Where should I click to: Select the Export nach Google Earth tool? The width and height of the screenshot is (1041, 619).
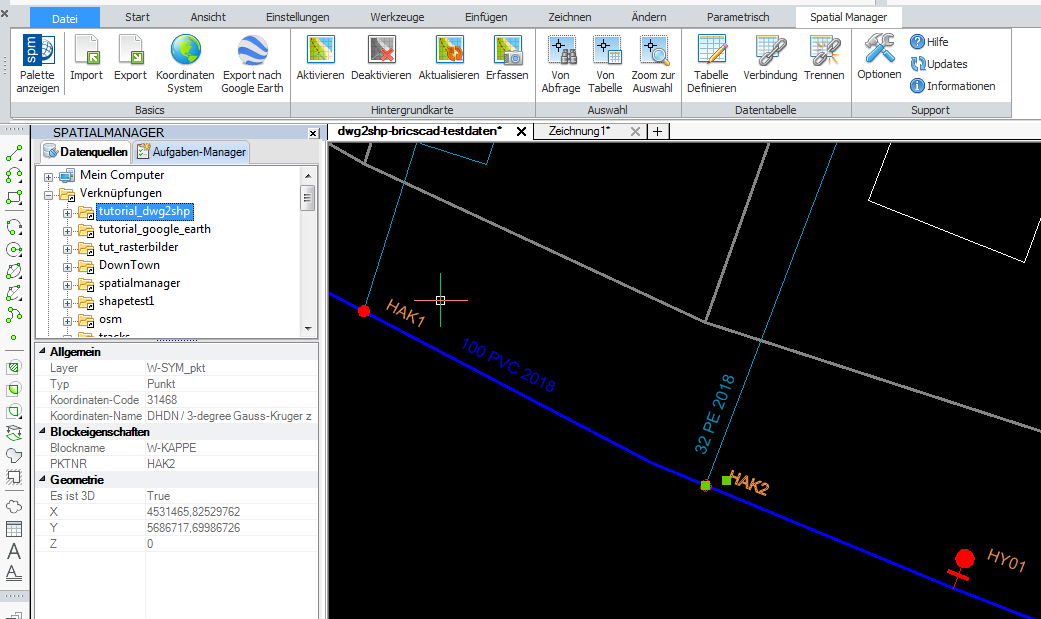tap(252, 60)
